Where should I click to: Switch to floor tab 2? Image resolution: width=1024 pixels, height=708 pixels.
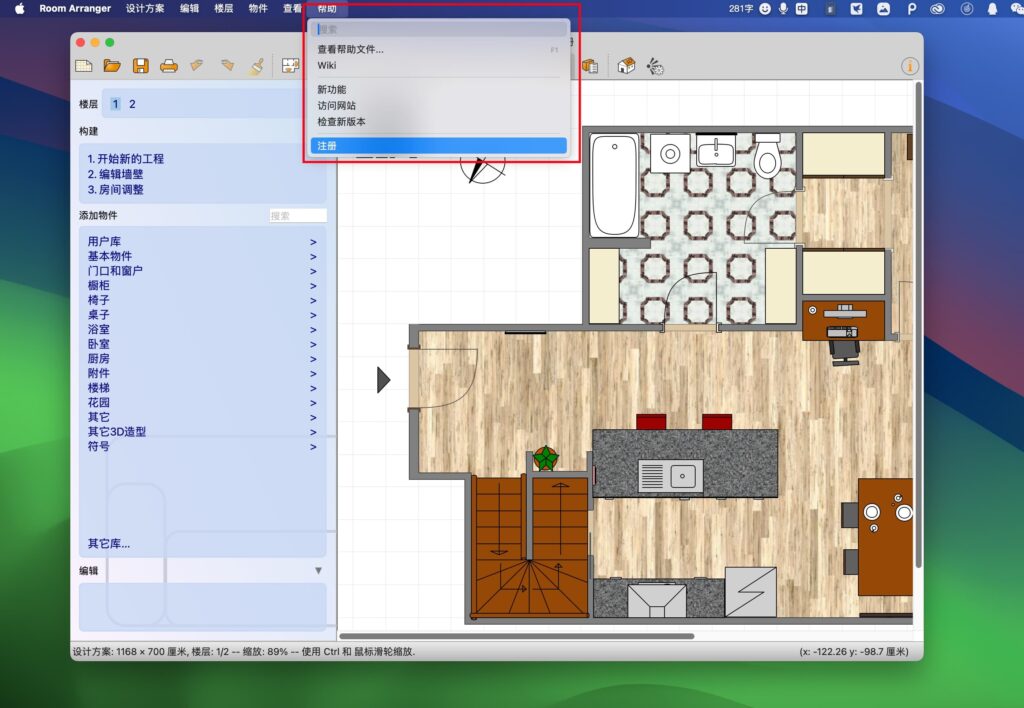coord(131,102)
